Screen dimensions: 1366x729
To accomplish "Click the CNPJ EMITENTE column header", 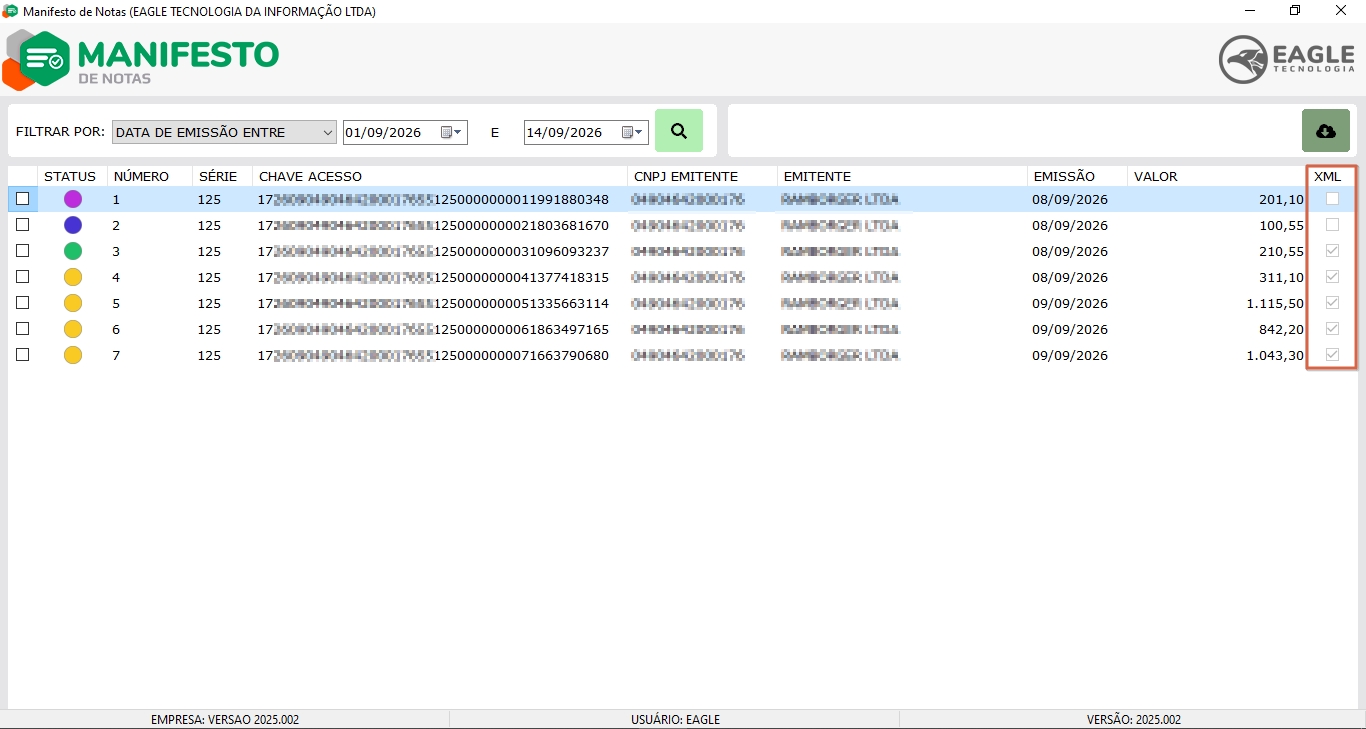I will (x=703, y=176).
